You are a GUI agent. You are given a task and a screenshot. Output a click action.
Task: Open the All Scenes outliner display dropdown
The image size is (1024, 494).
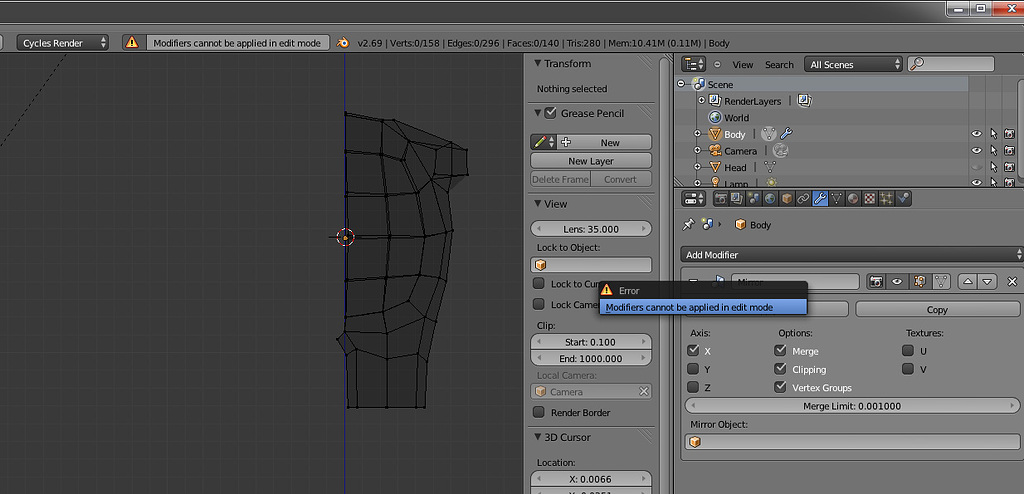[853, 64]
